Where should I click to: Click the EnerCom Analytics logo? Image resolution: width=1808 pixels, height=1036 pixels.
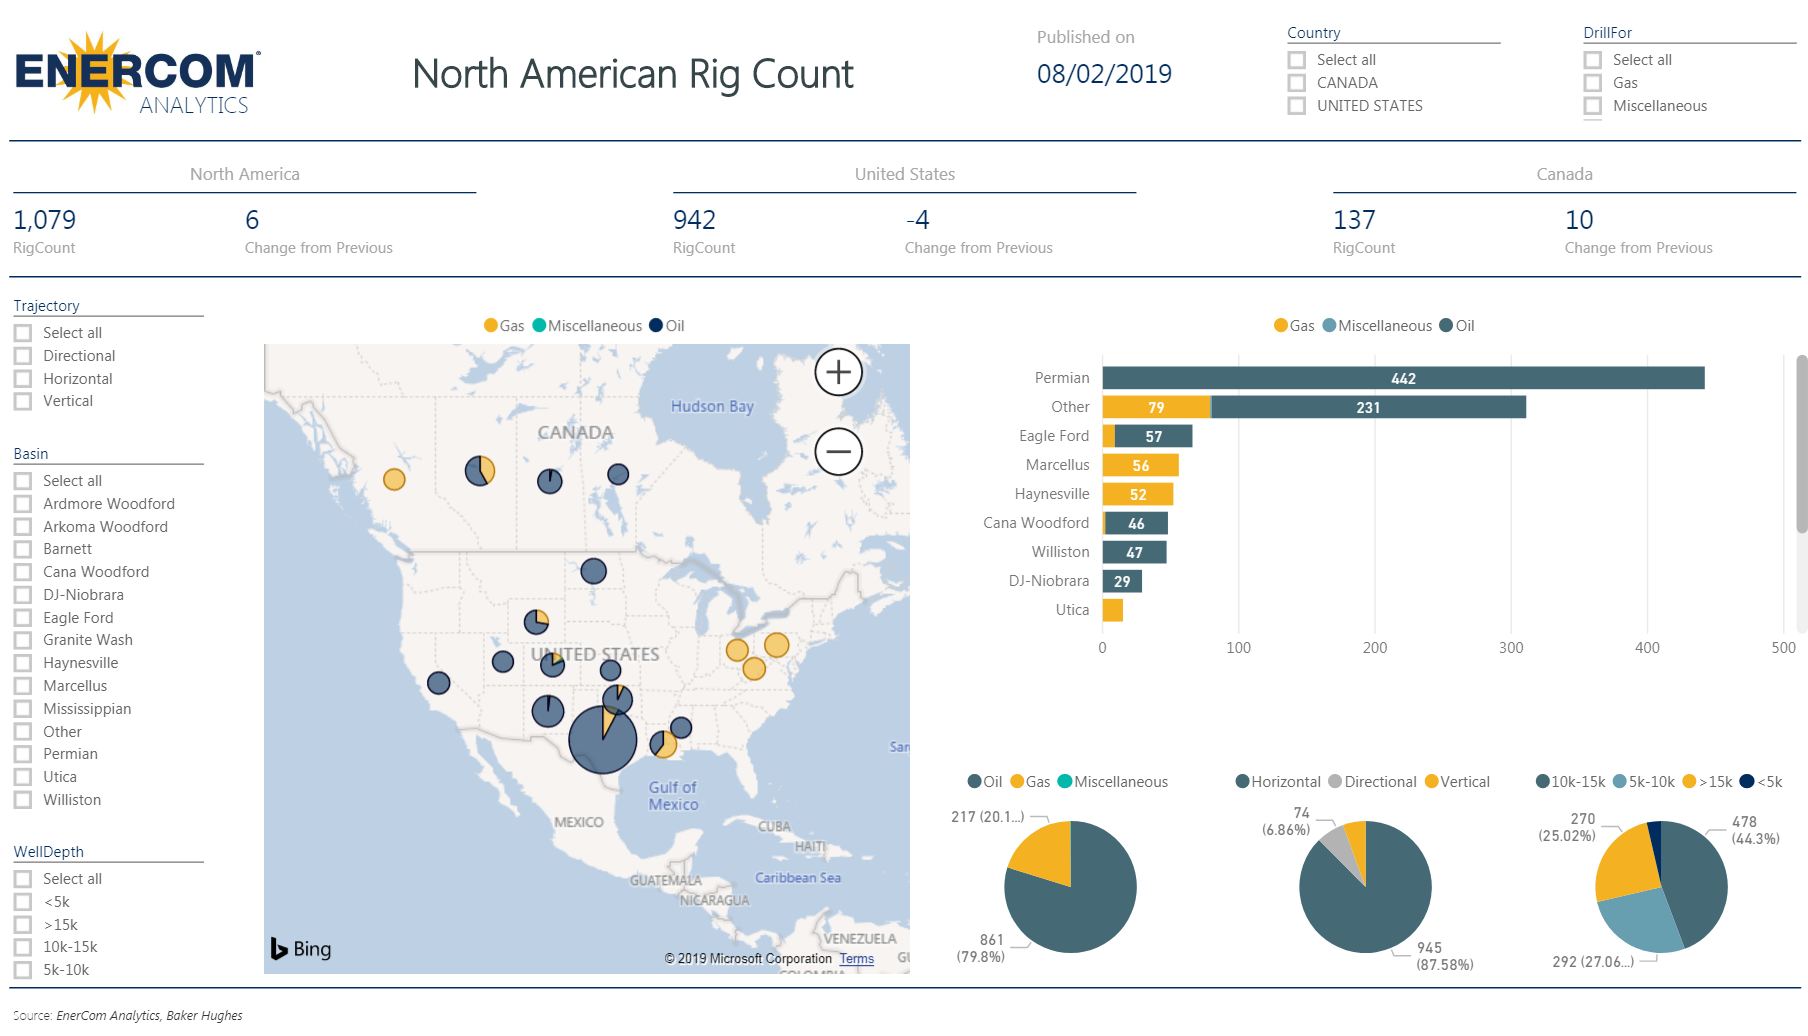(x=135, y=75)
